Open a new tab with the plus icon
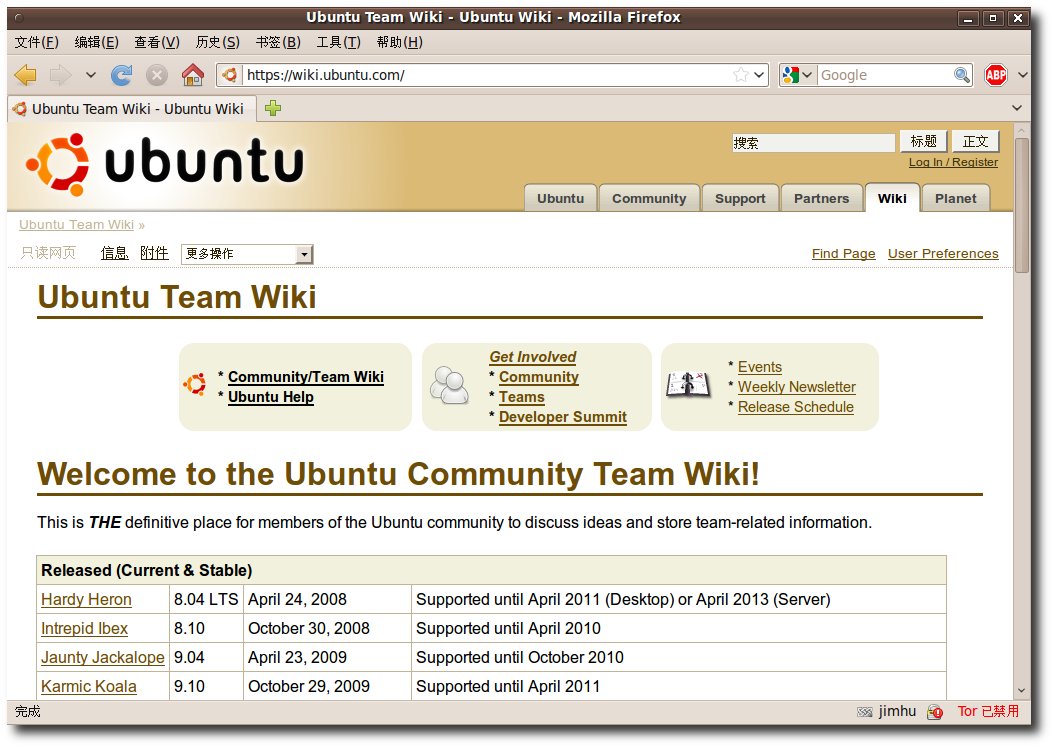The width and height of the screenshot is (1054, 748). tap(273, 108)
